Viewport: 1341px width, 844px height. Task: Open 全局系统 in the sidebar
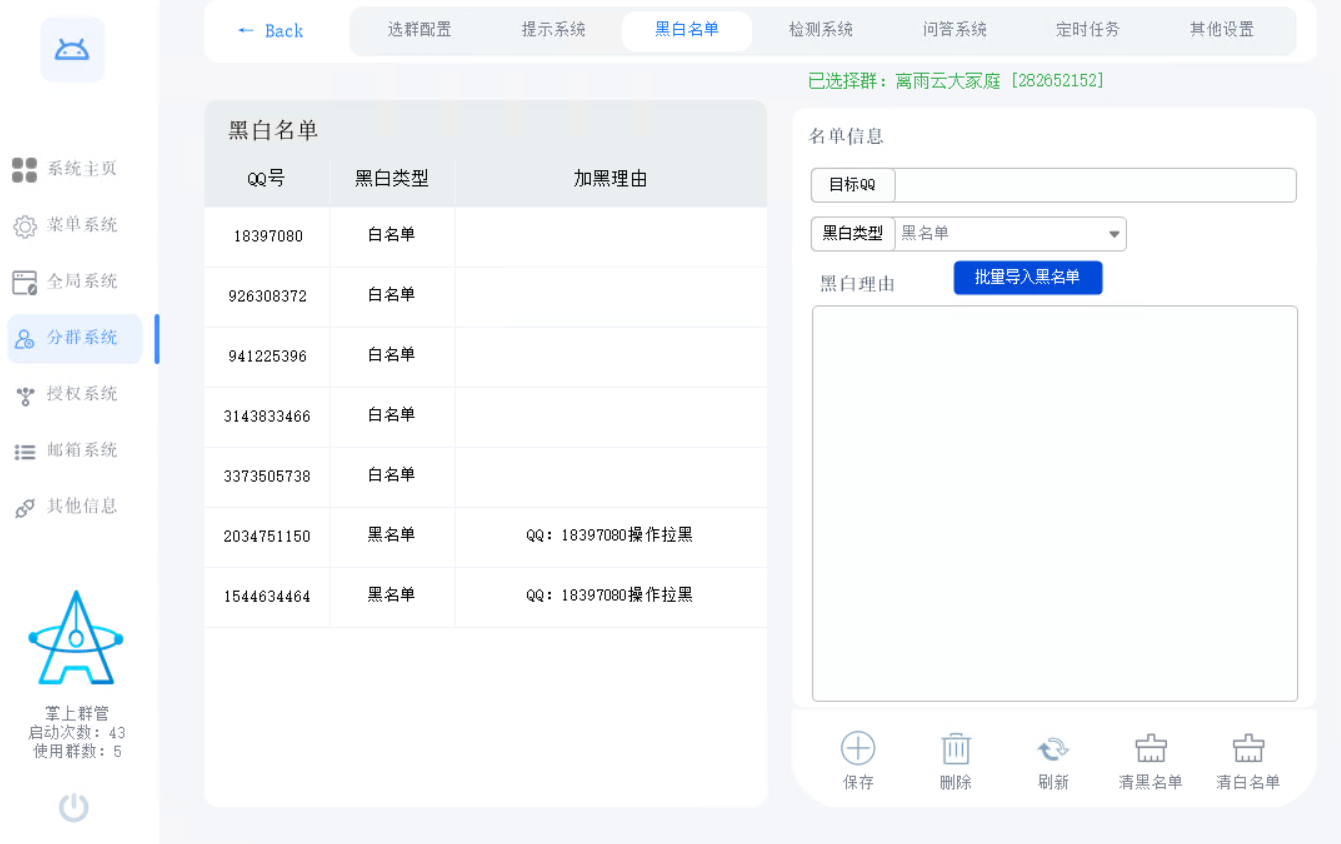coord(66,282)
